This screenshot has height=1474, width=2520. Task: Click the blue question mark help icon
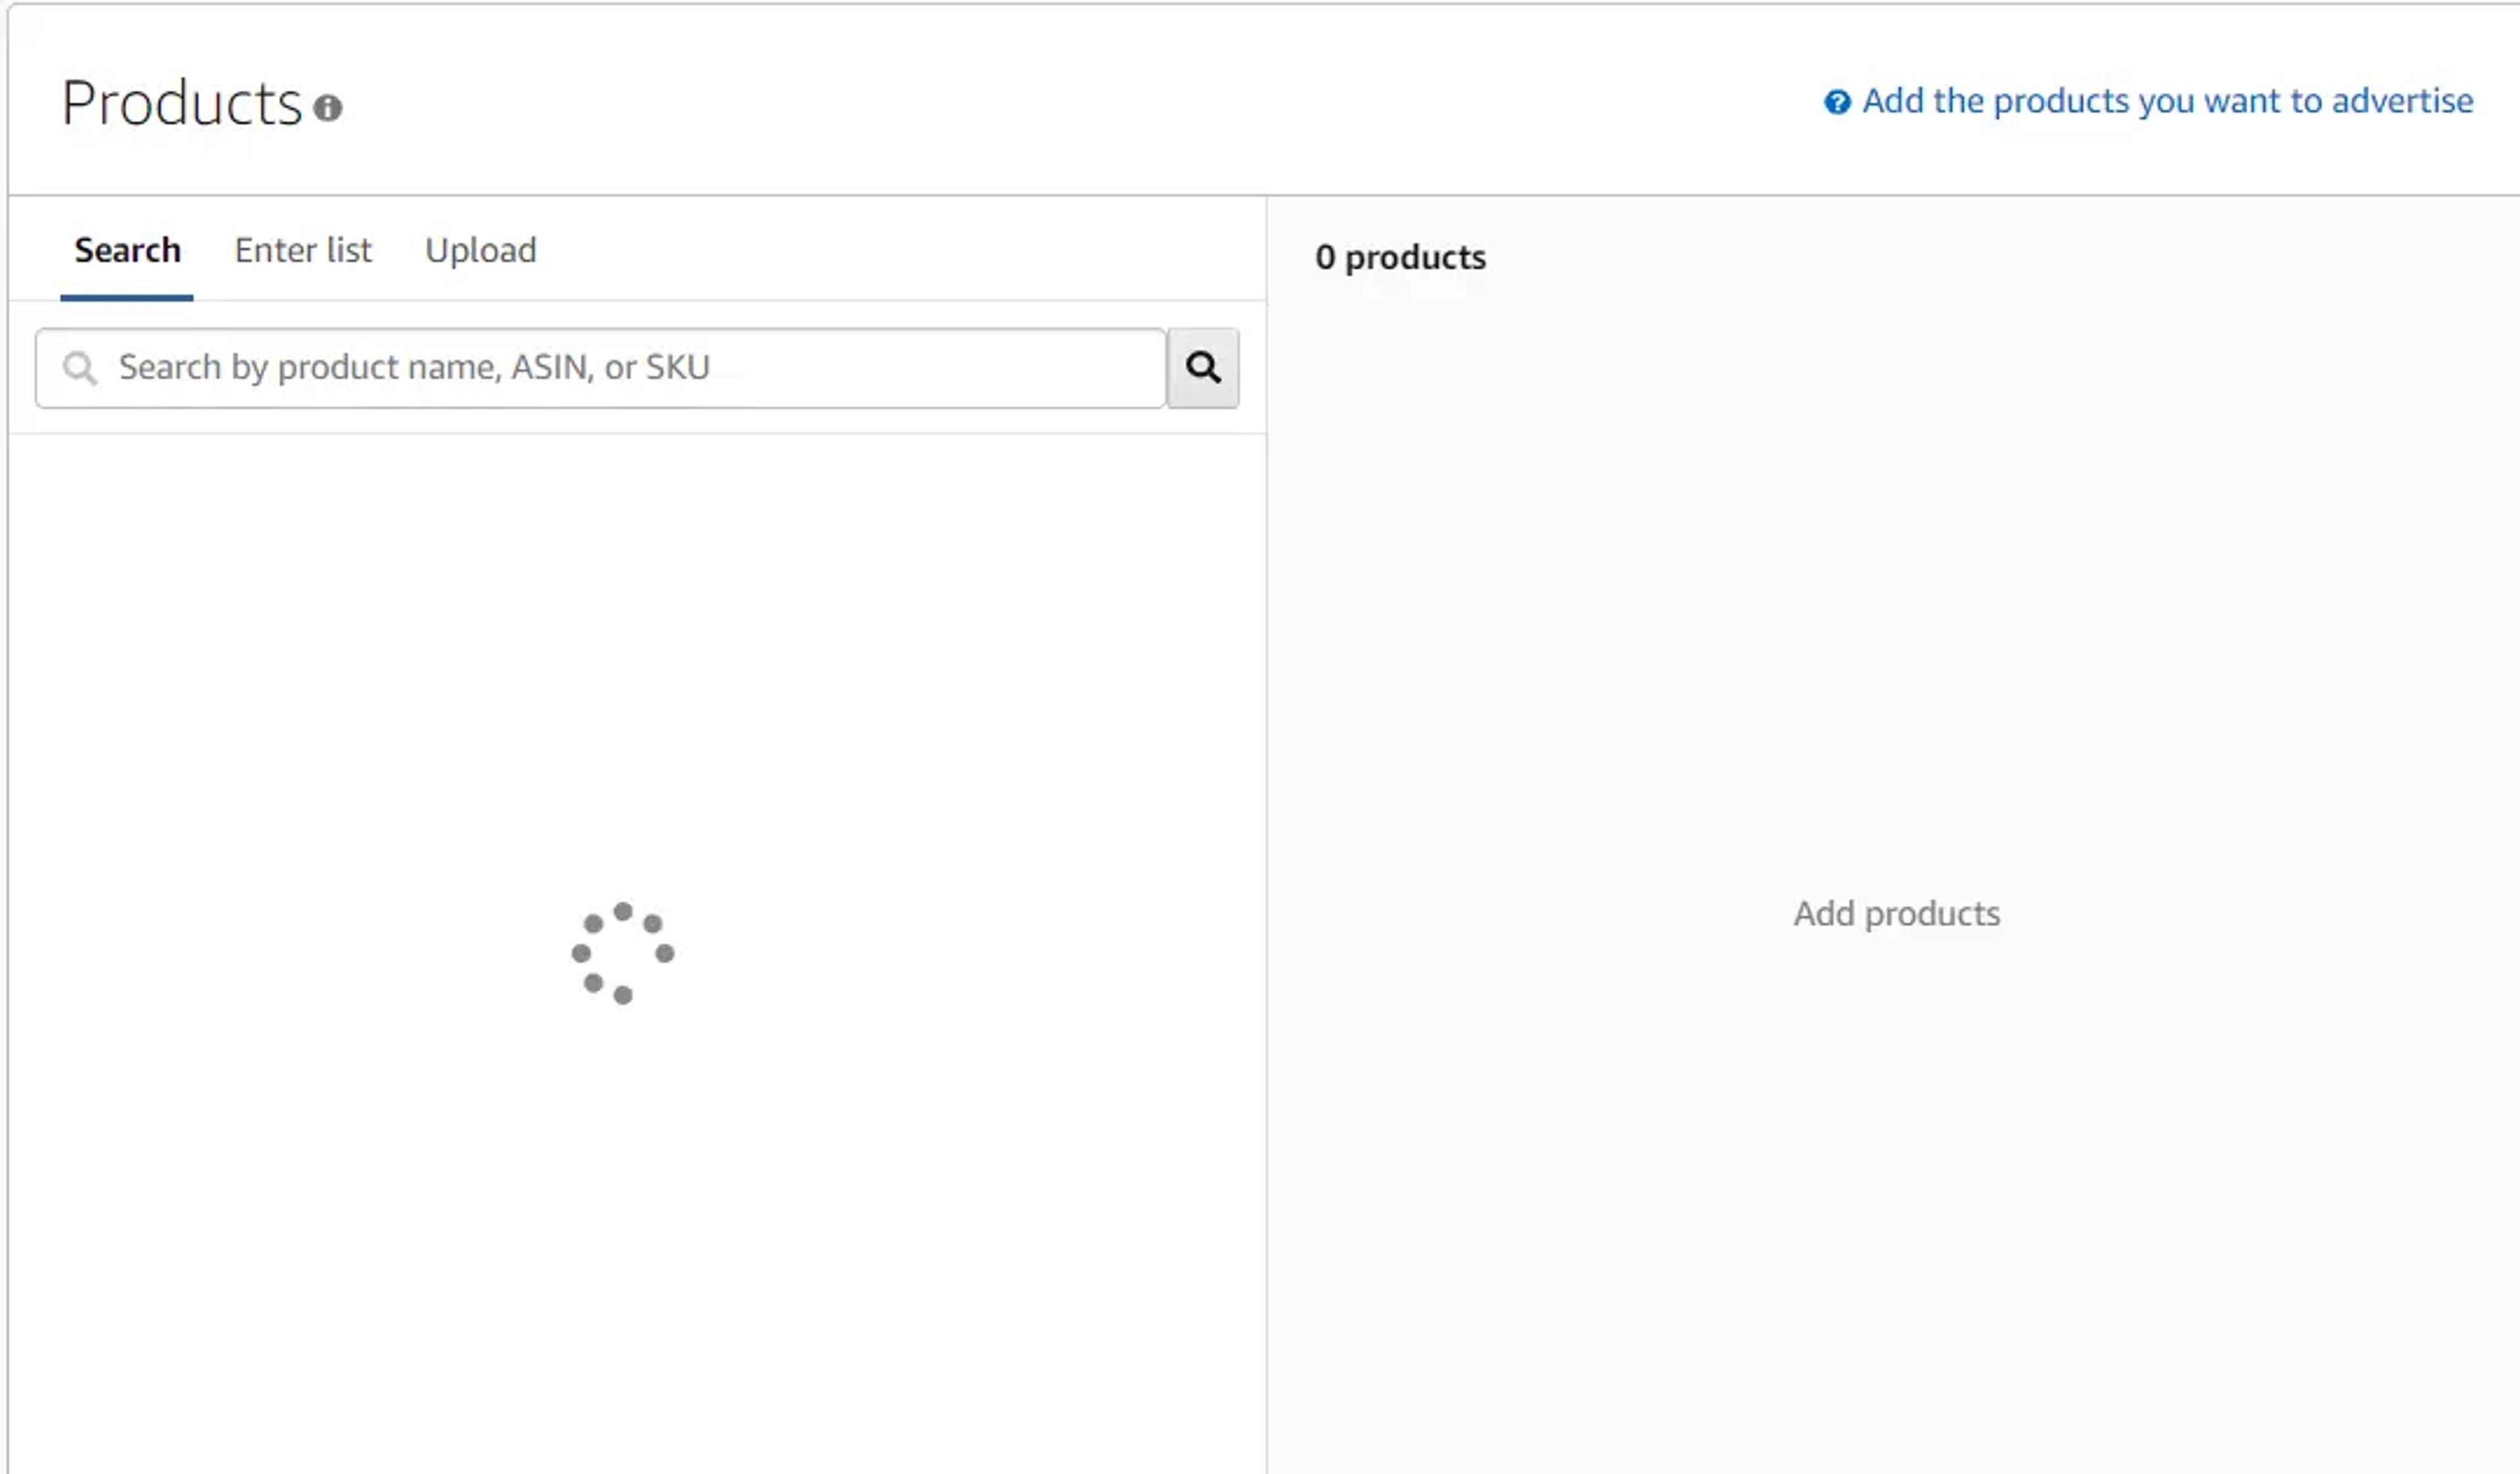click(x=1837, y=102)
